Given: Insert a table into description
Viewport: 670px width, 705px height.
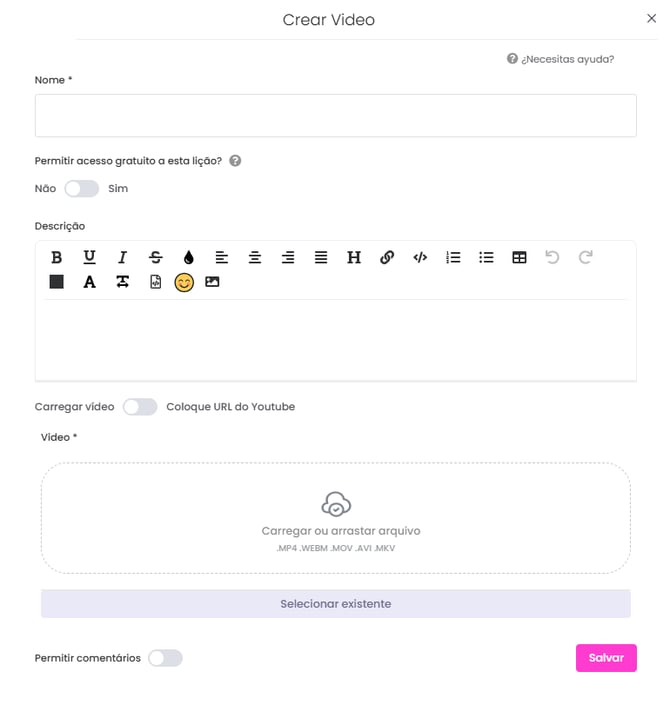Looking at the screenshot, I should tap(519, 257).
